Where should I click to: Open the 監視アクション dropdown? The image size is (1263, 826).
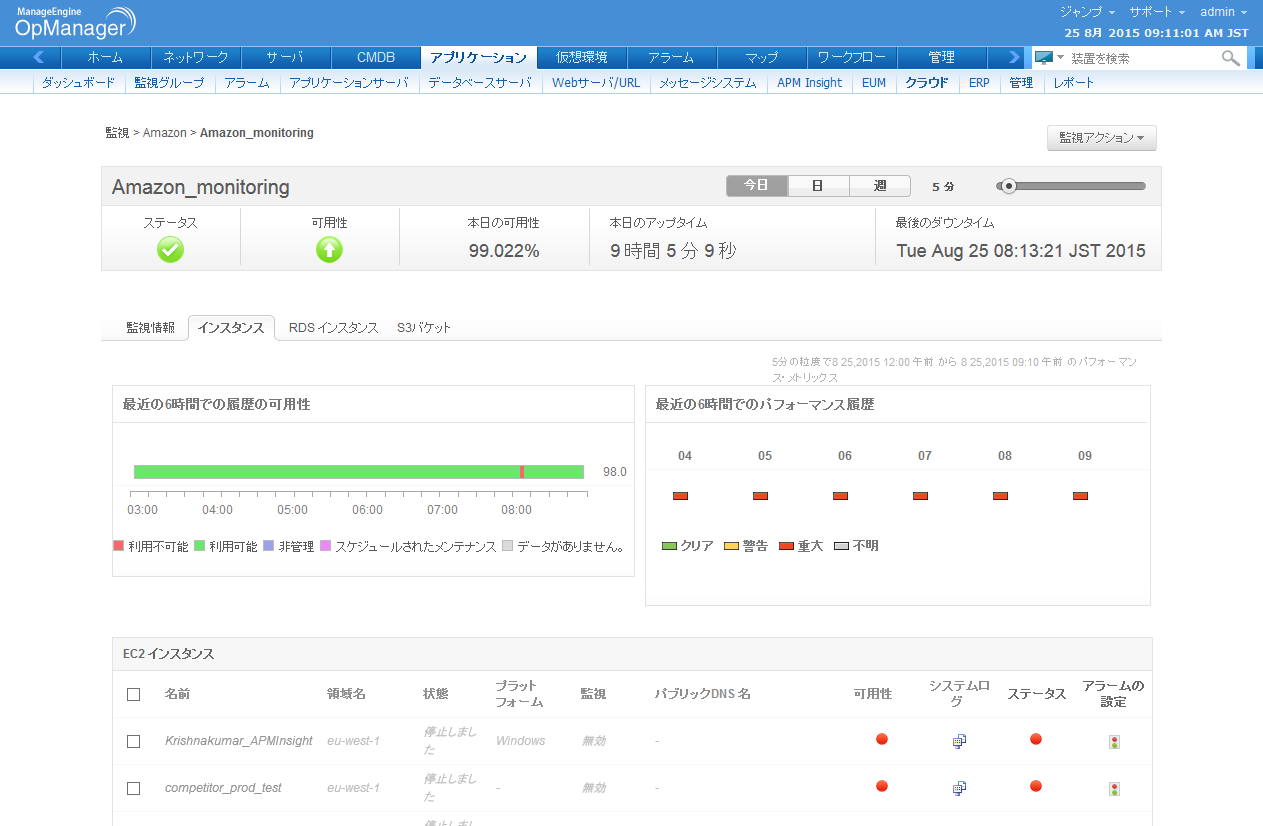click(x=1101, y=138)
